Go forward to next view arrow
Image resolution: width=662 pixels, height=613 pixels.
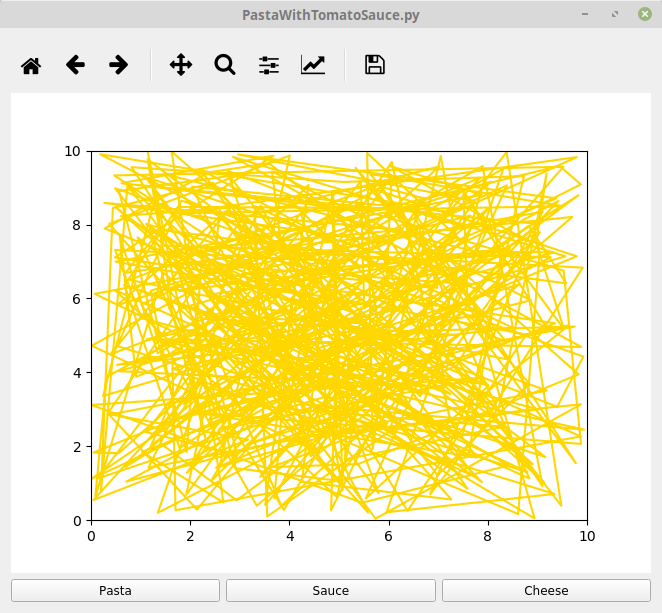pyautogui.click(x=119, y=65)
